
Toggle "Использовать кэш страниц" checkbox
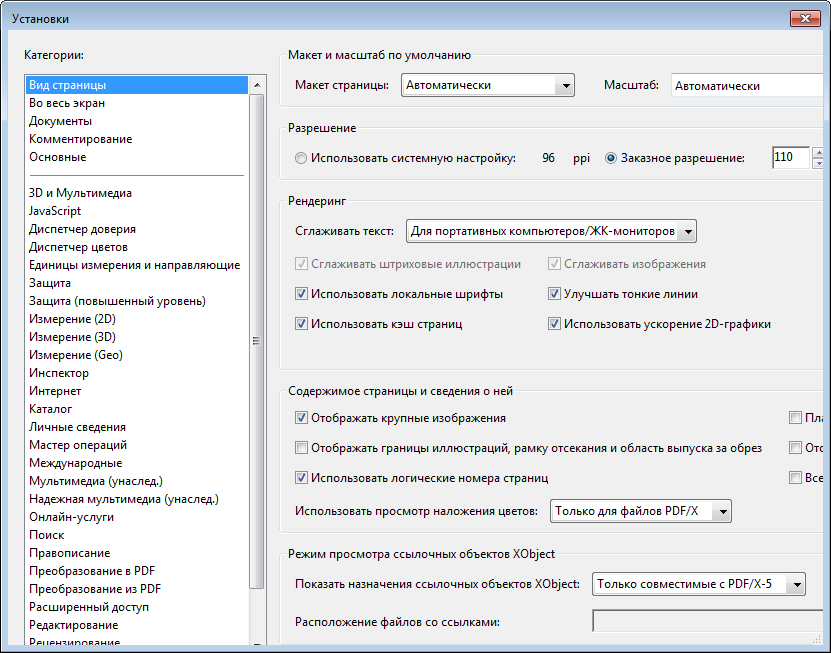click(x=301, y=323)
